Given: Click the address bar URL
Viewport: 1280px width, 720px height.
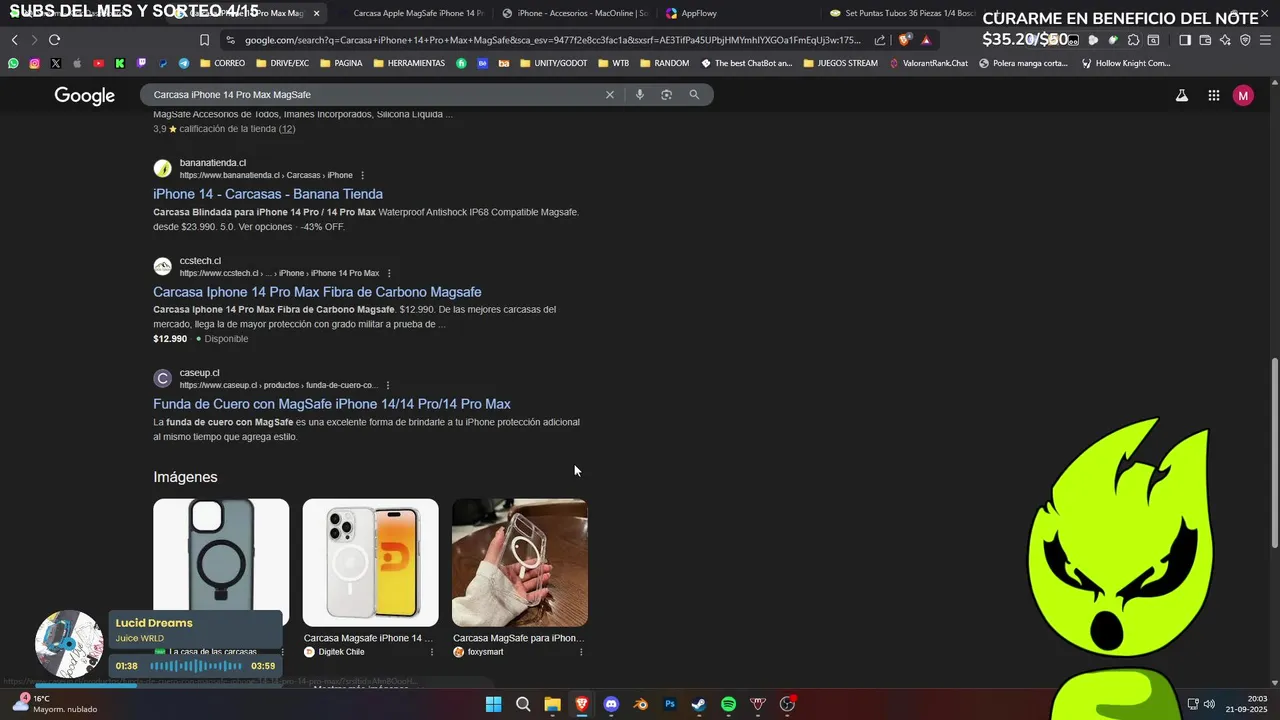Looking at the screenshot, I should (553, 40).
